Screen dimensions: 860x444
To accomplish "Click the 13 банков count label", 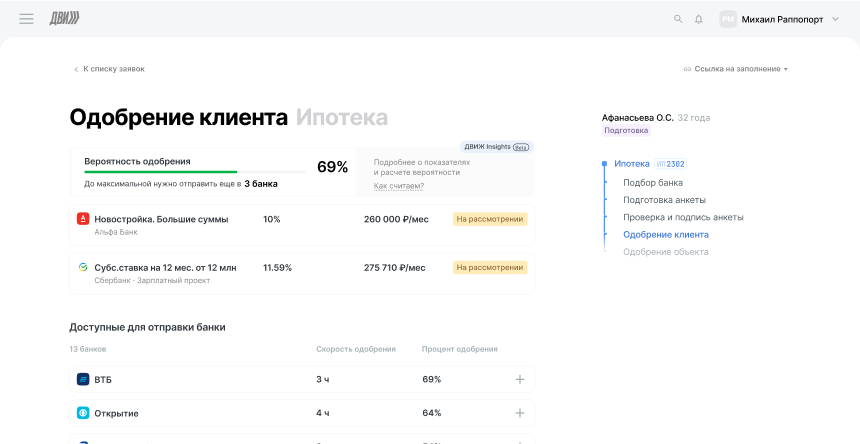I will coord(88,349).
